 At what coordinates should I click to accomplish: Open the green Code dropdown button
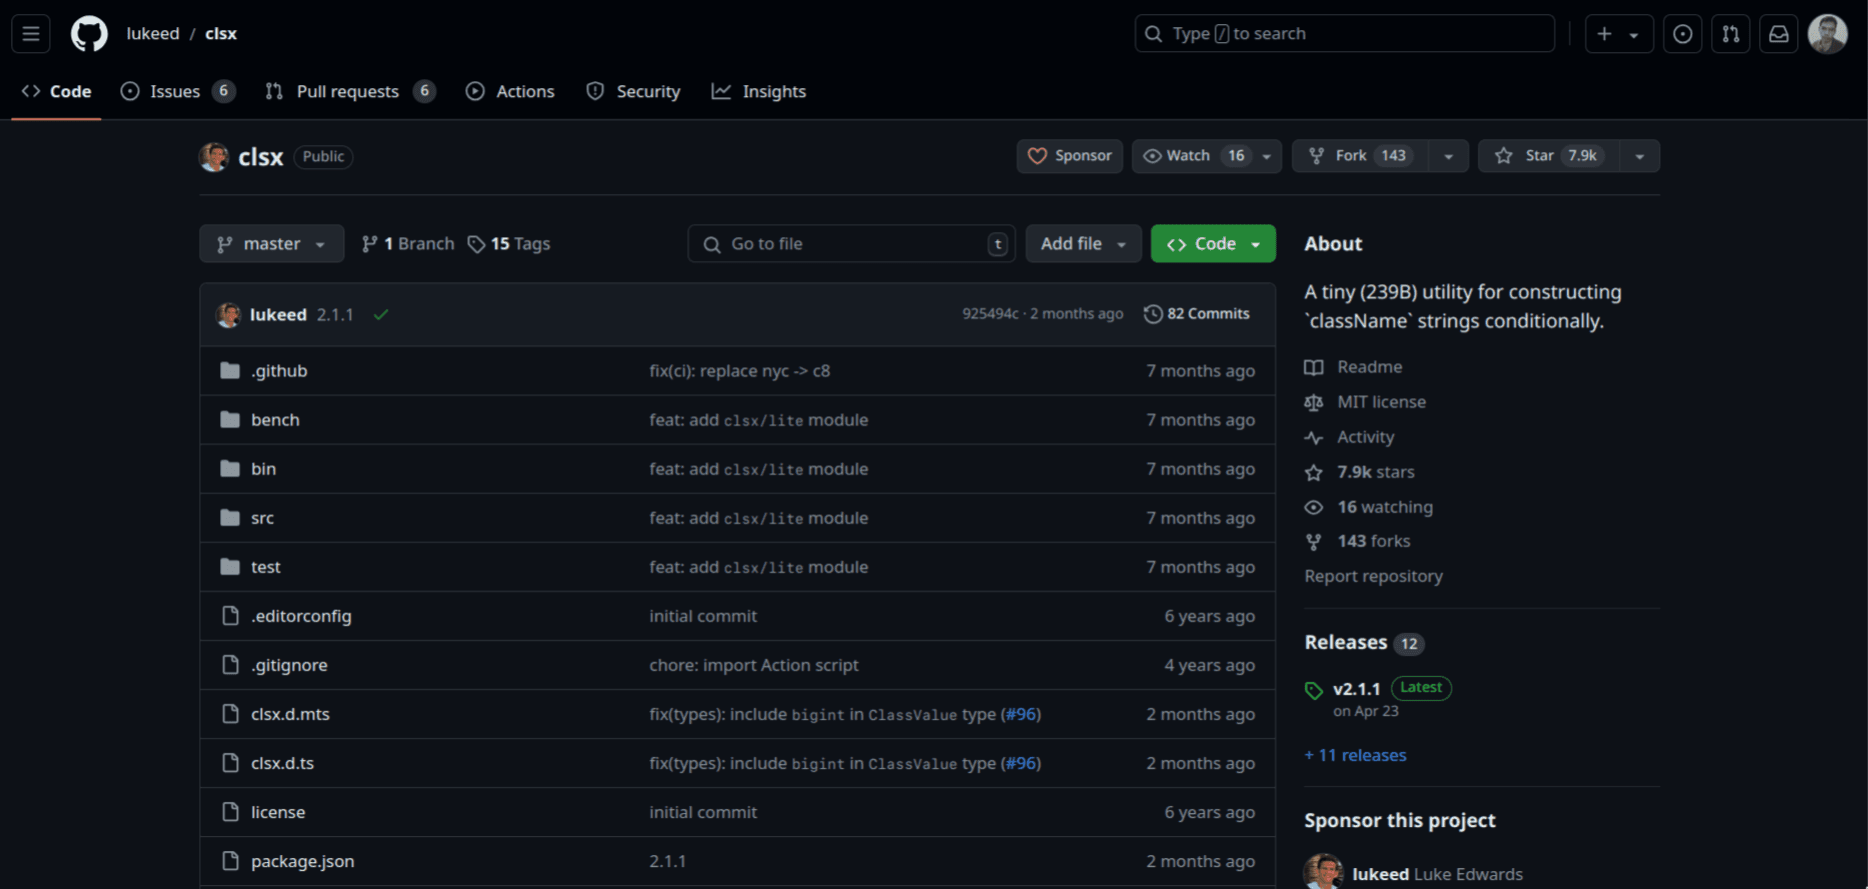point(1213,244)
